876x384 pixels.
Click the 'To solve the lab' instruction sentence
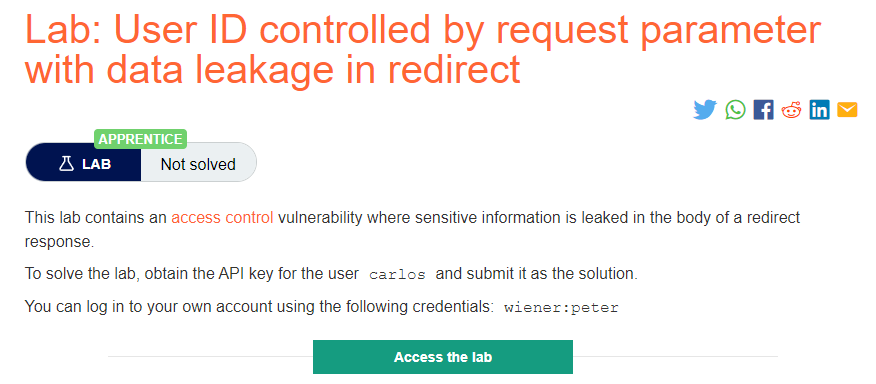pyautogui.click(x=331, y=274)
